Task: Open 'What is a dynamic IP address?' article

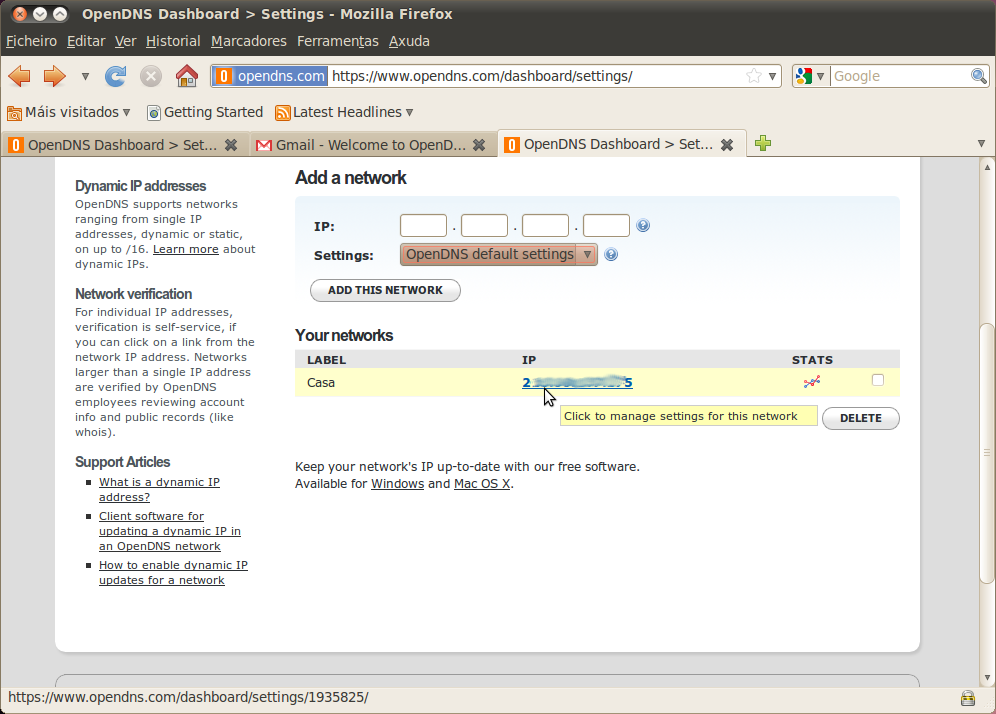Action: (x=159, y=490)
